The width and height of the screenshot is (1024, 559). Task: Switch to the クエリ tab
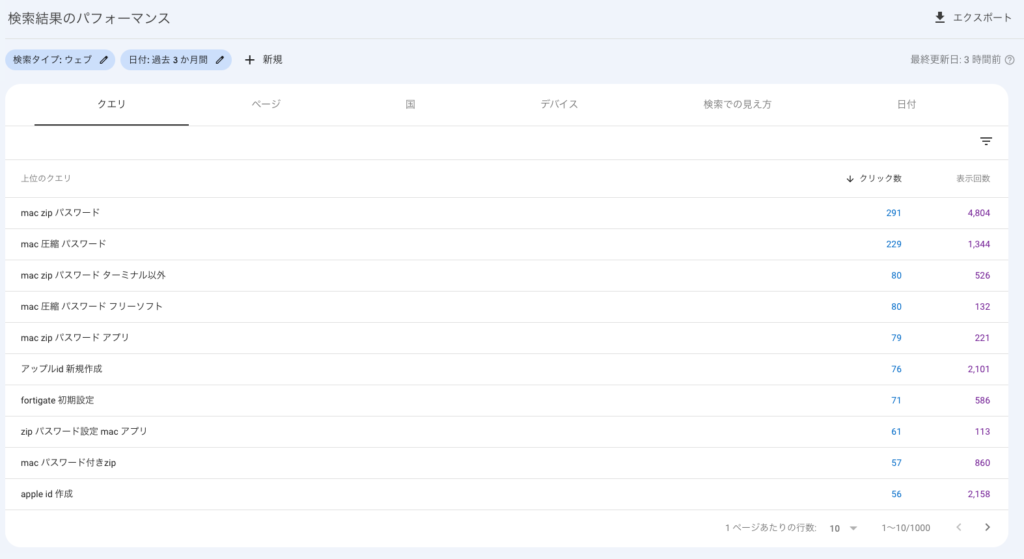point(112,104)
